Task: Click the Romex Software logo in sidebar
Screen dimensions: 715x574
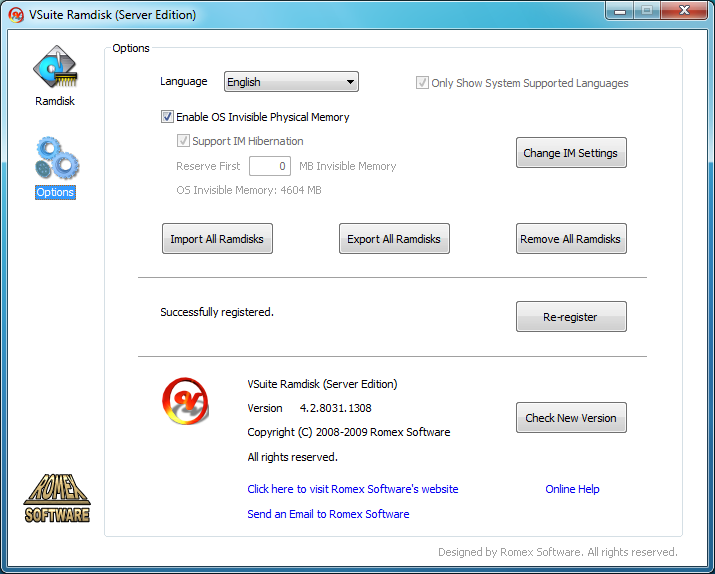Action: coord(57,498)
